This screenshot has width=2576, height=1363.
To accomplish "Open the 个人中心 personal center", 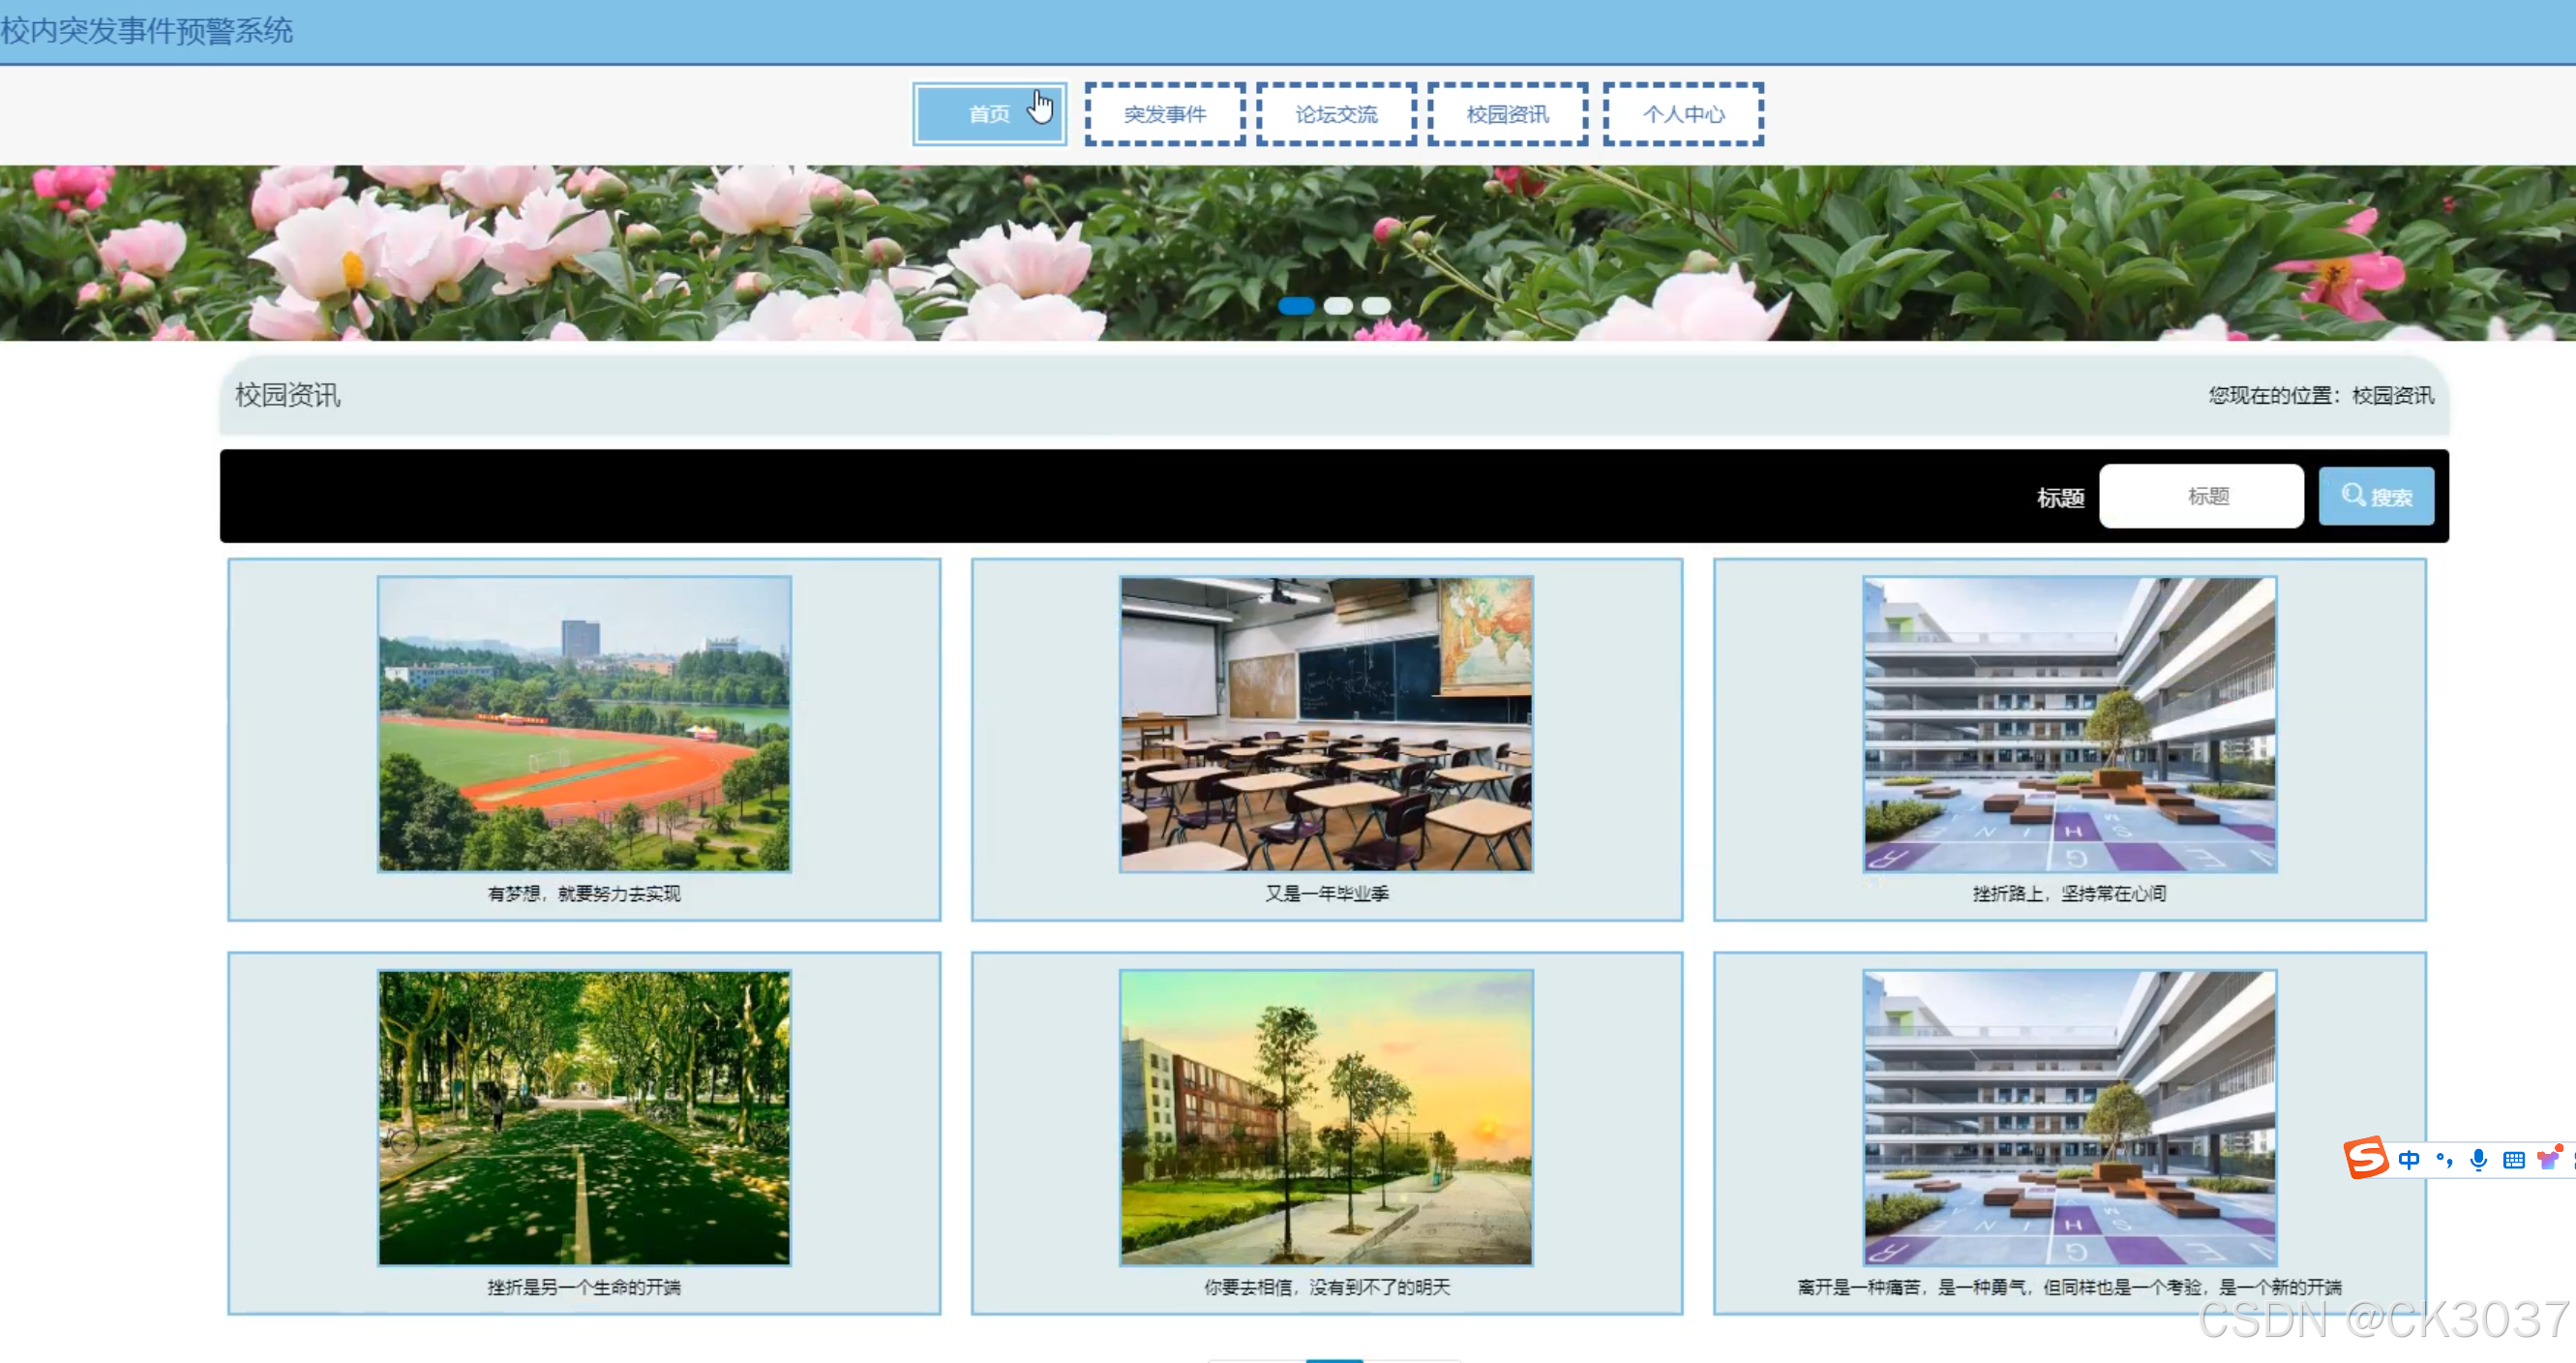I will 1683,114.
